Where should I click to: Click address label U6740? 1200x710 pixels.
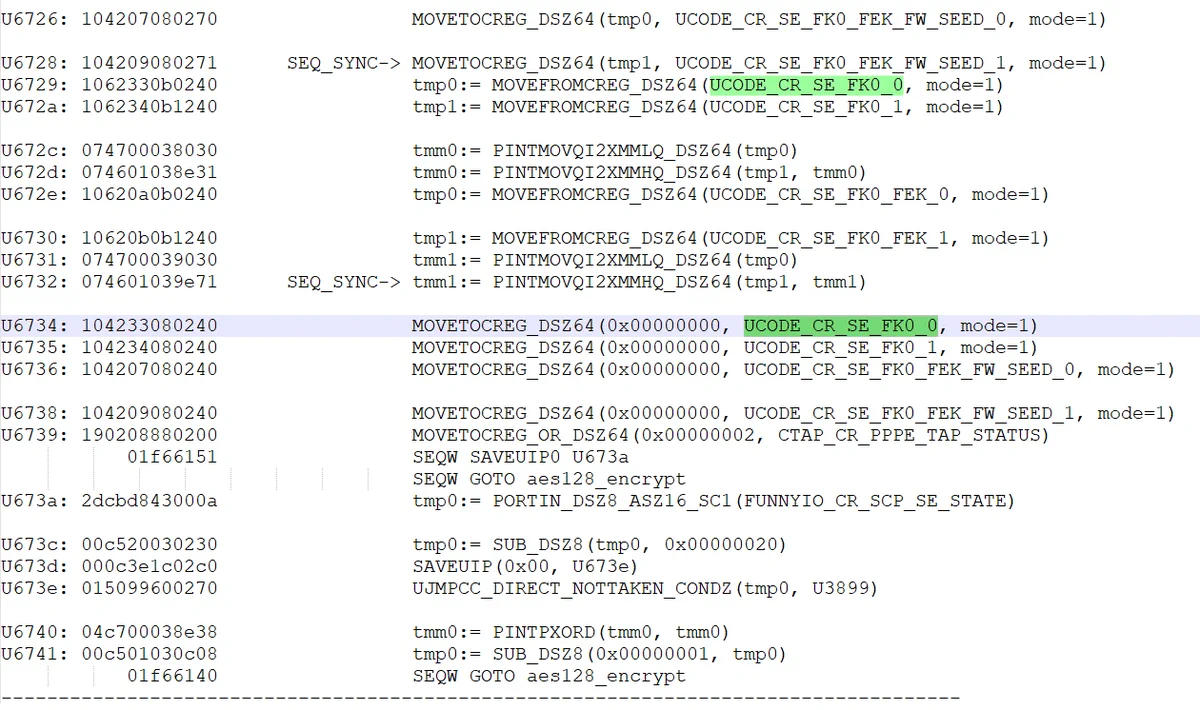(x=35, y=633)
